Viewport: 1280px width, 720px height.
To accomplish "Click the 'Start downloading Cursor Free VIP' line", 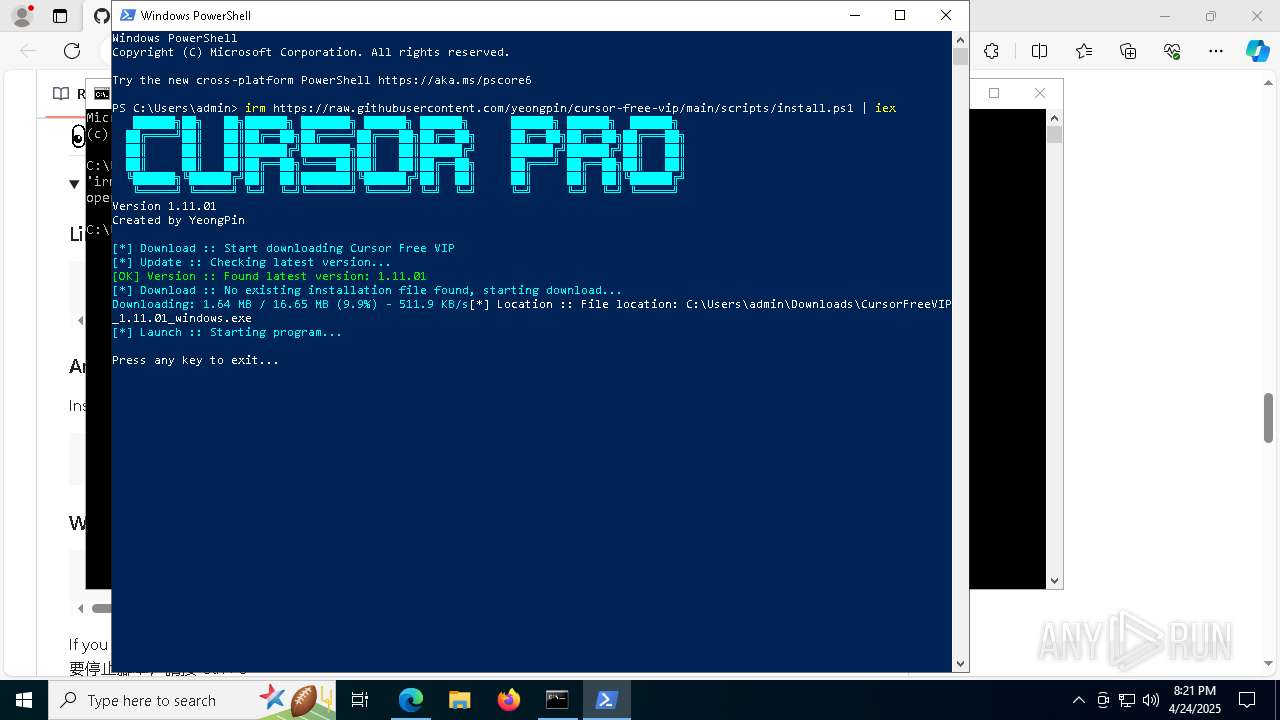I will [283, 248].
